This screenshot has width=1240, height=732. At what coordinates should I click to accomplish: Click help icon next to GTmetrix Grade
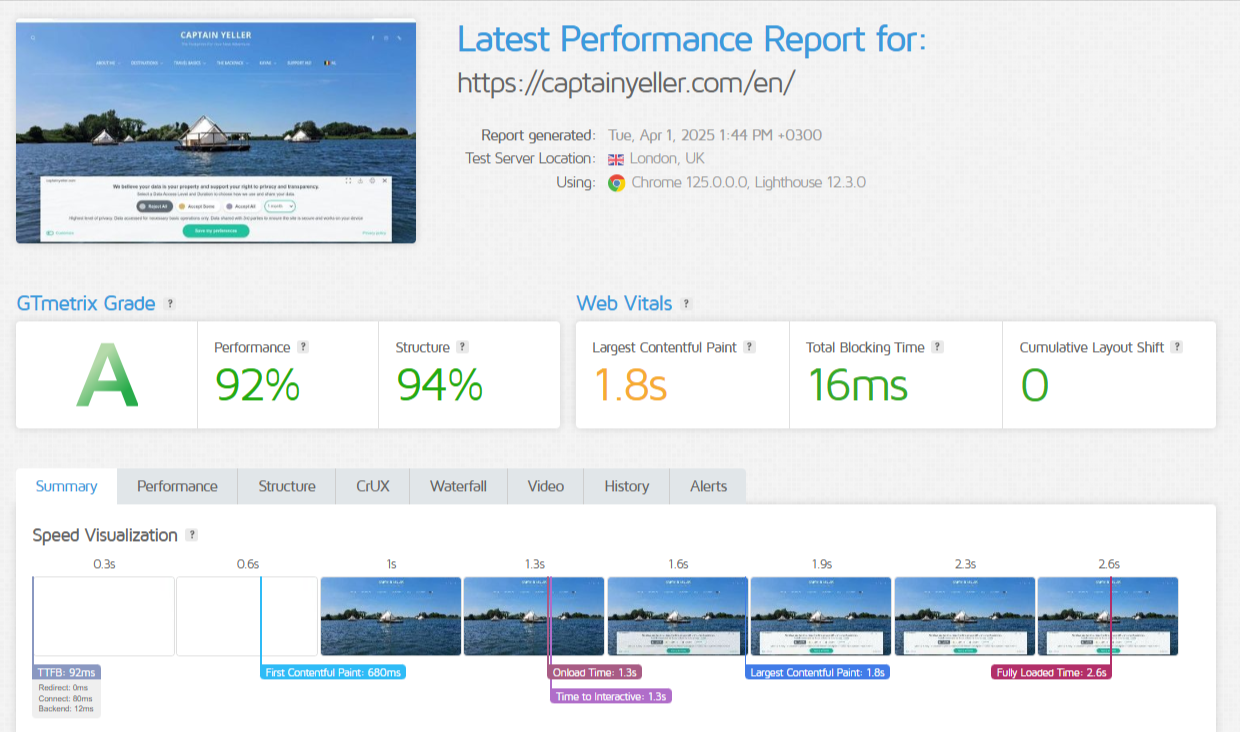click(171, 304)
